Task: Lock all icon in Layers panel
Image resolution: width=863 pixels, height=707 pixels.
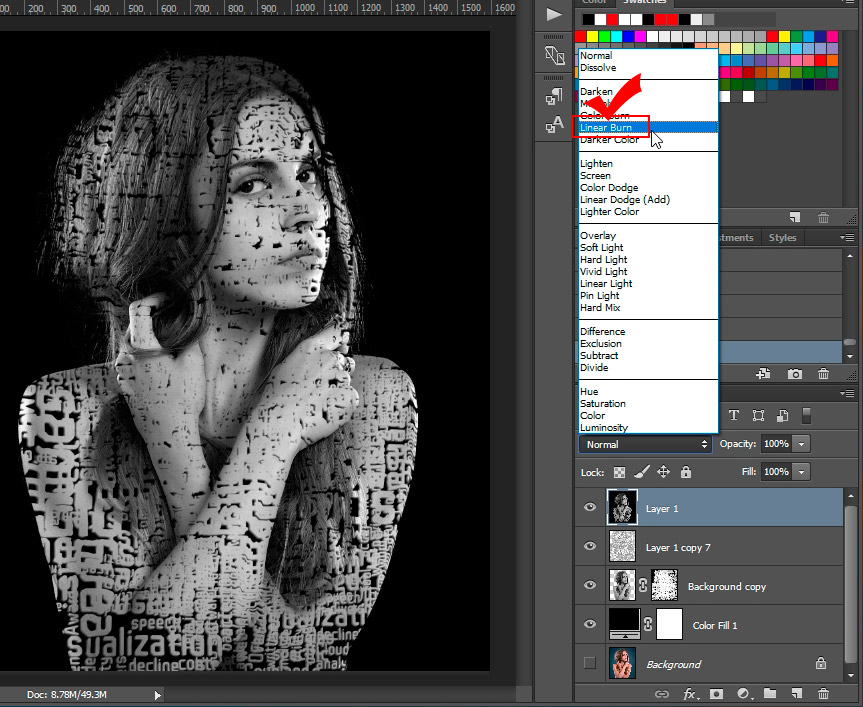Action: [x=686, y=472]
